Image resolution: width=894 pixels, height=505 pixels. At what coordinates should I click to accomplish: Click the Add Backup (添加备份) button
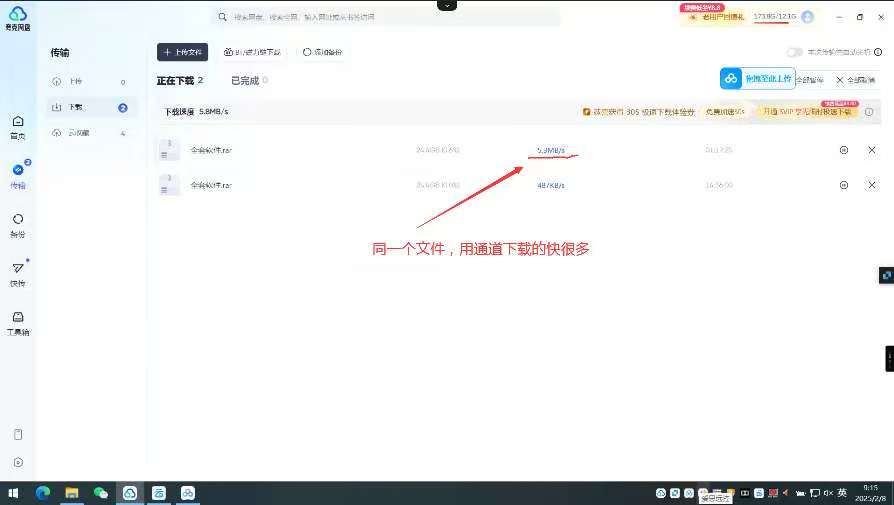(322, 52)
